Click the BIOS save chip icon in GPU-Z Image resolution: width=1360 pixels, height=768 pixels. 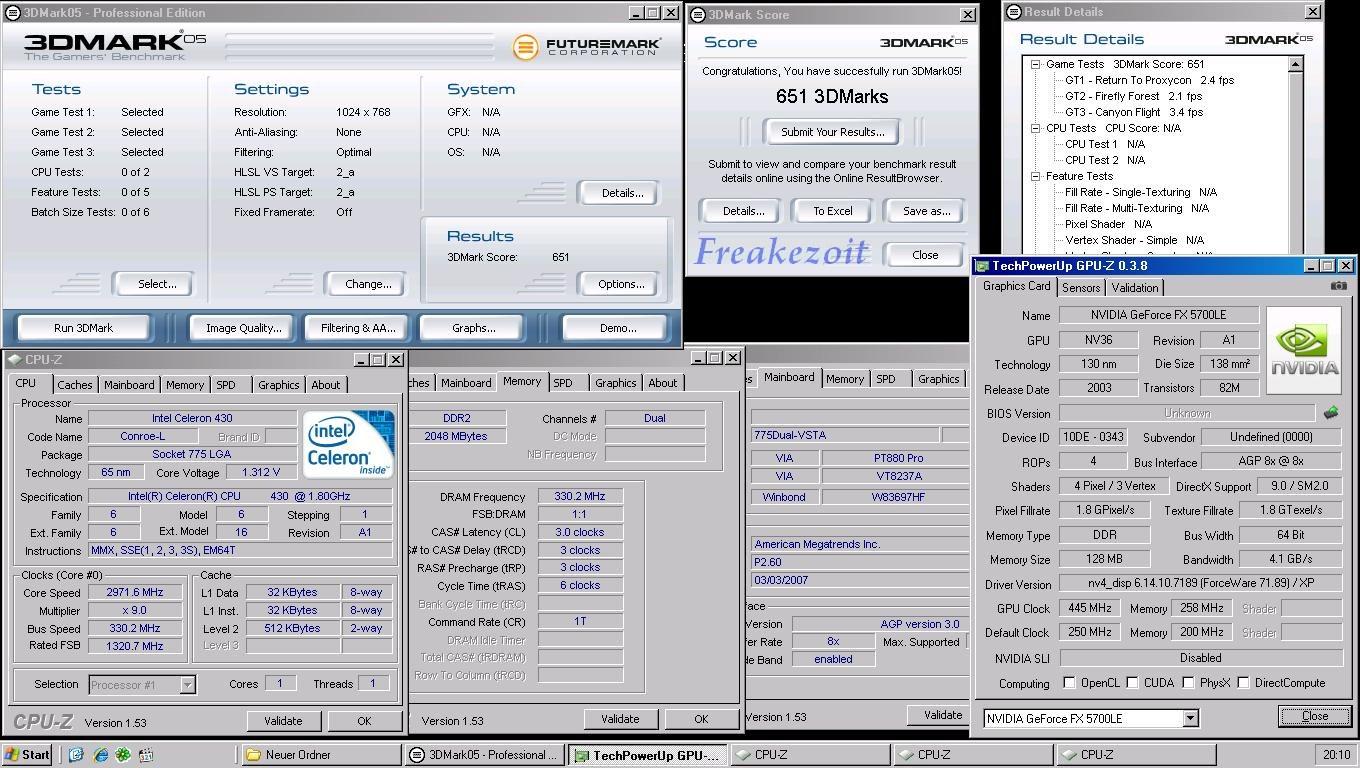1331,412
